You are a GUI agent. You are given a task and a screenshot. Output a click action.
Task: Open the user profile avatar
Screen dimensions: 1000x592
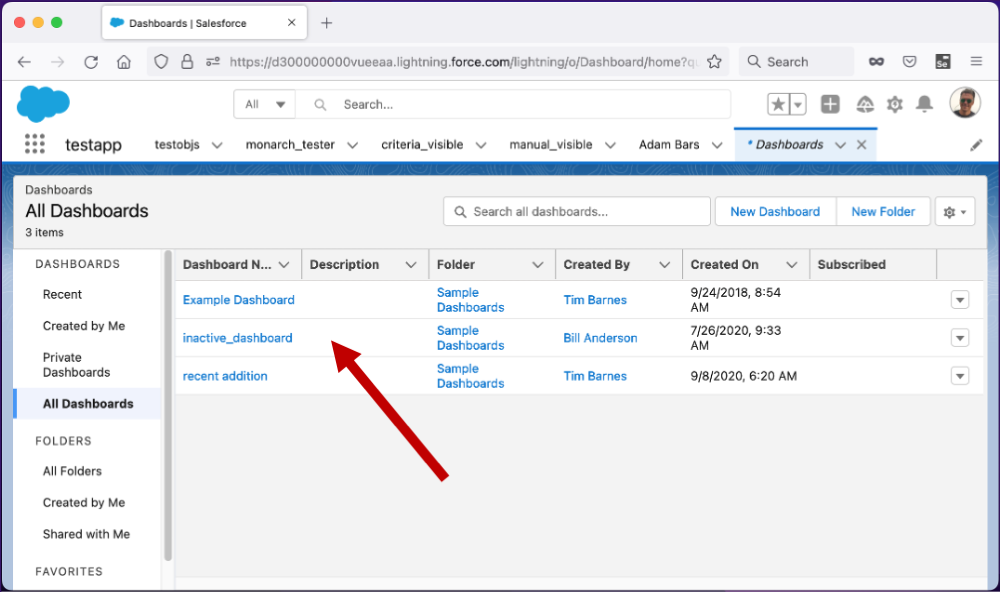click(965, 103)
